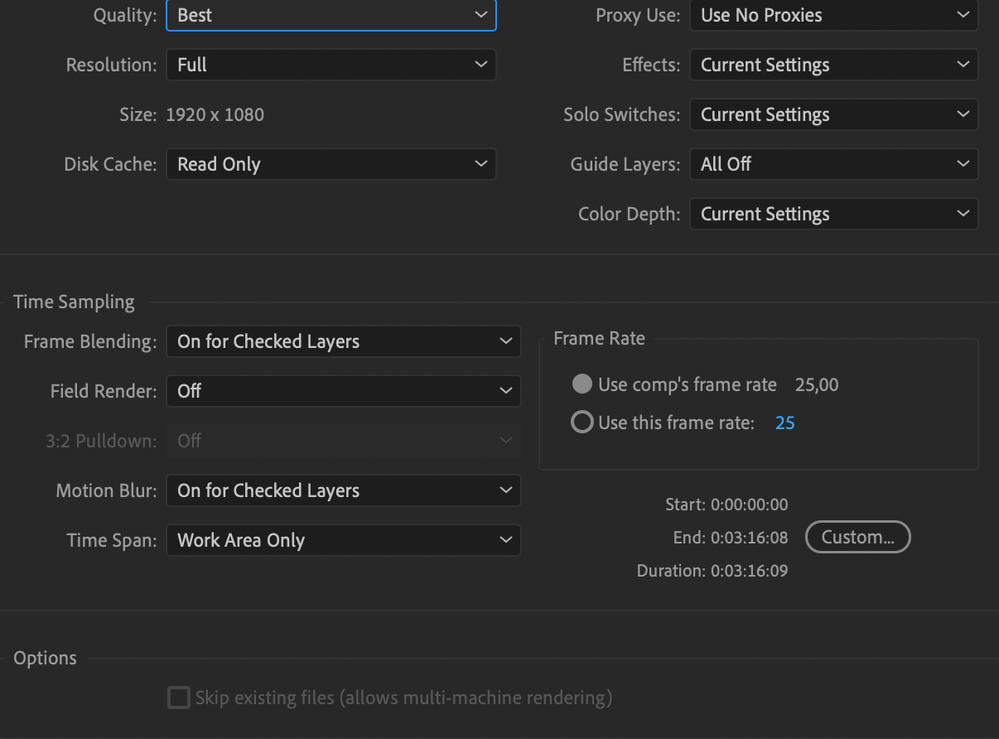Image resolution: width=999 pixels, height=739 pixels.
Task: Open the Color Depth dropdown
Action: pyautogui.click(x=833, y=213)
